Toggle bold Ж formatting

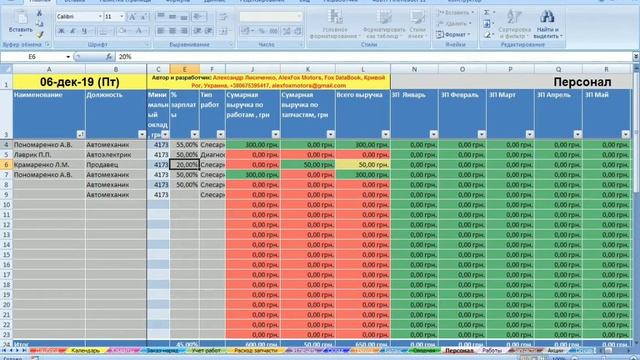click(x=61, y=31)
